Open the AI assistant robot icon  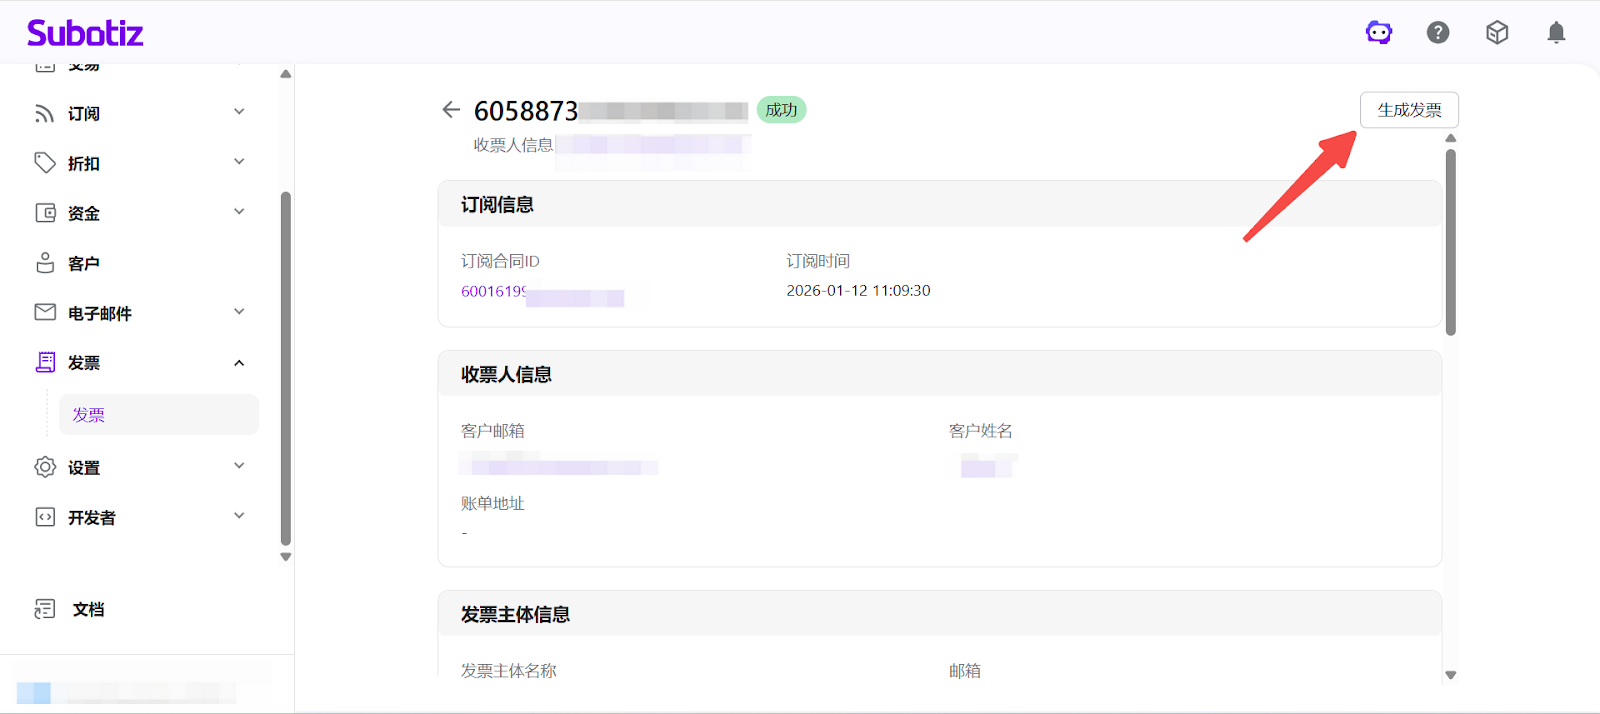point(1379,33)
